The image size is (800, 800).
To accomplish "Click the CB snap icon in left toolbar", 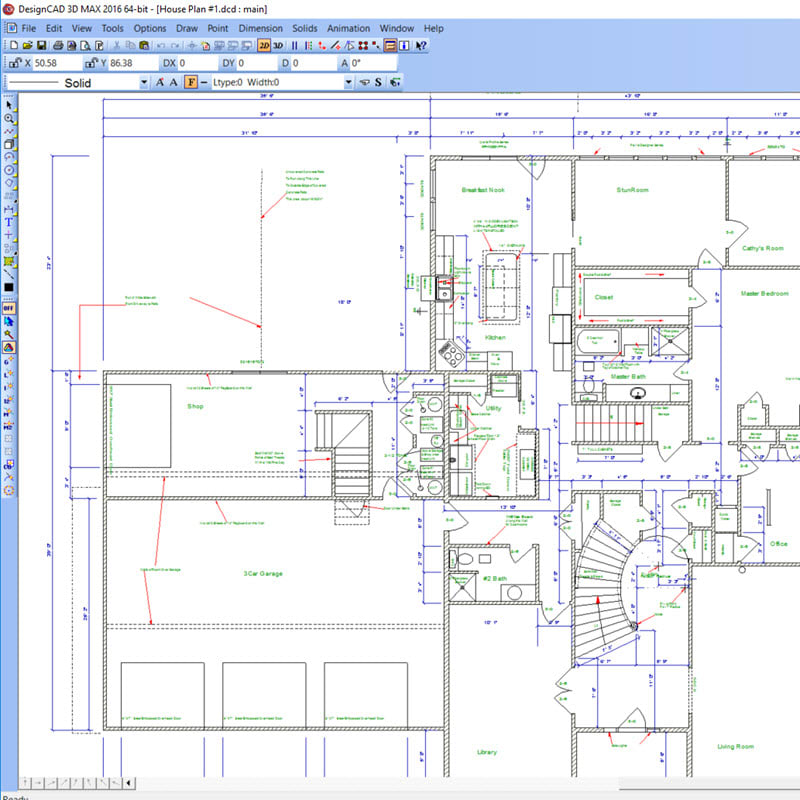I will (9, 464).
